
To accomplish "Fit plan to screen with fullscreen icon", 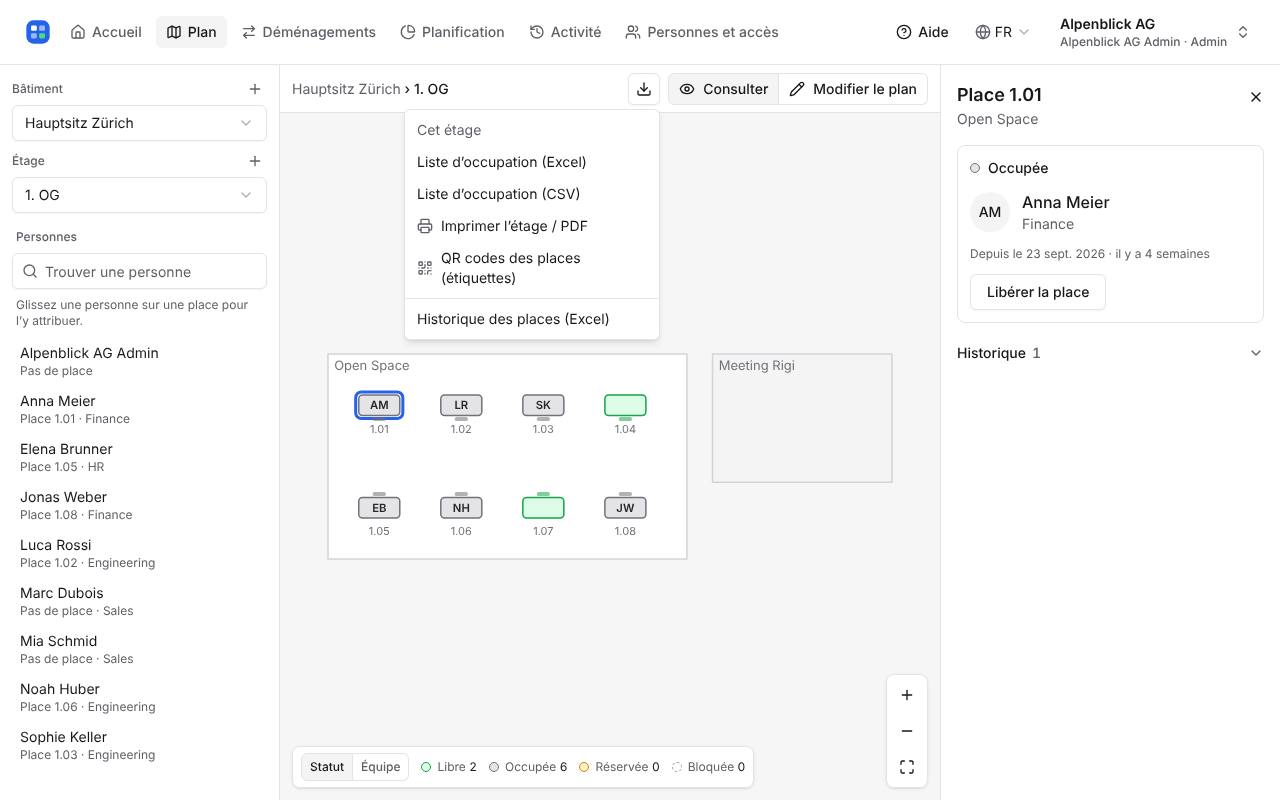I will click(907, 767).
